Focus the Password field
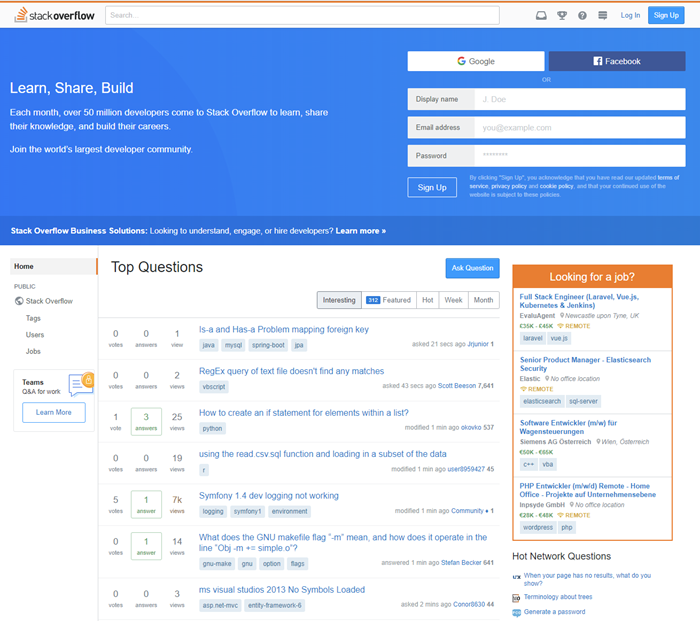Image resolution: width=700 pixels, height=621 pixels. point(579,156)
